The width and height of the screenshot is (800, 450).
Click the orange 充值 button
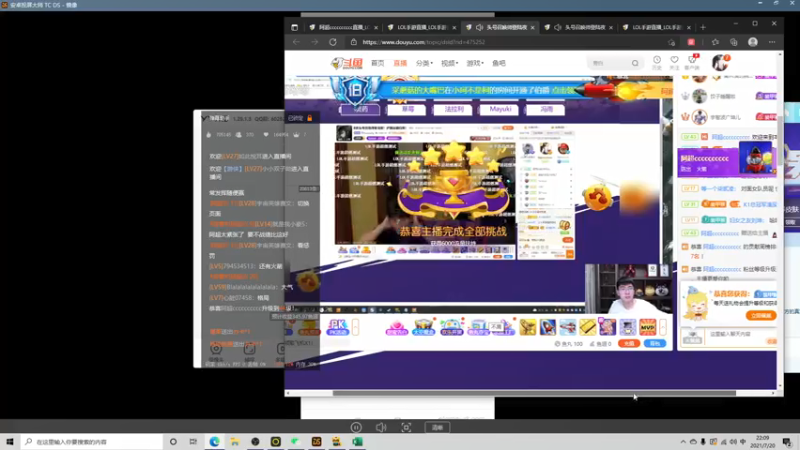[x=629, y=344]
